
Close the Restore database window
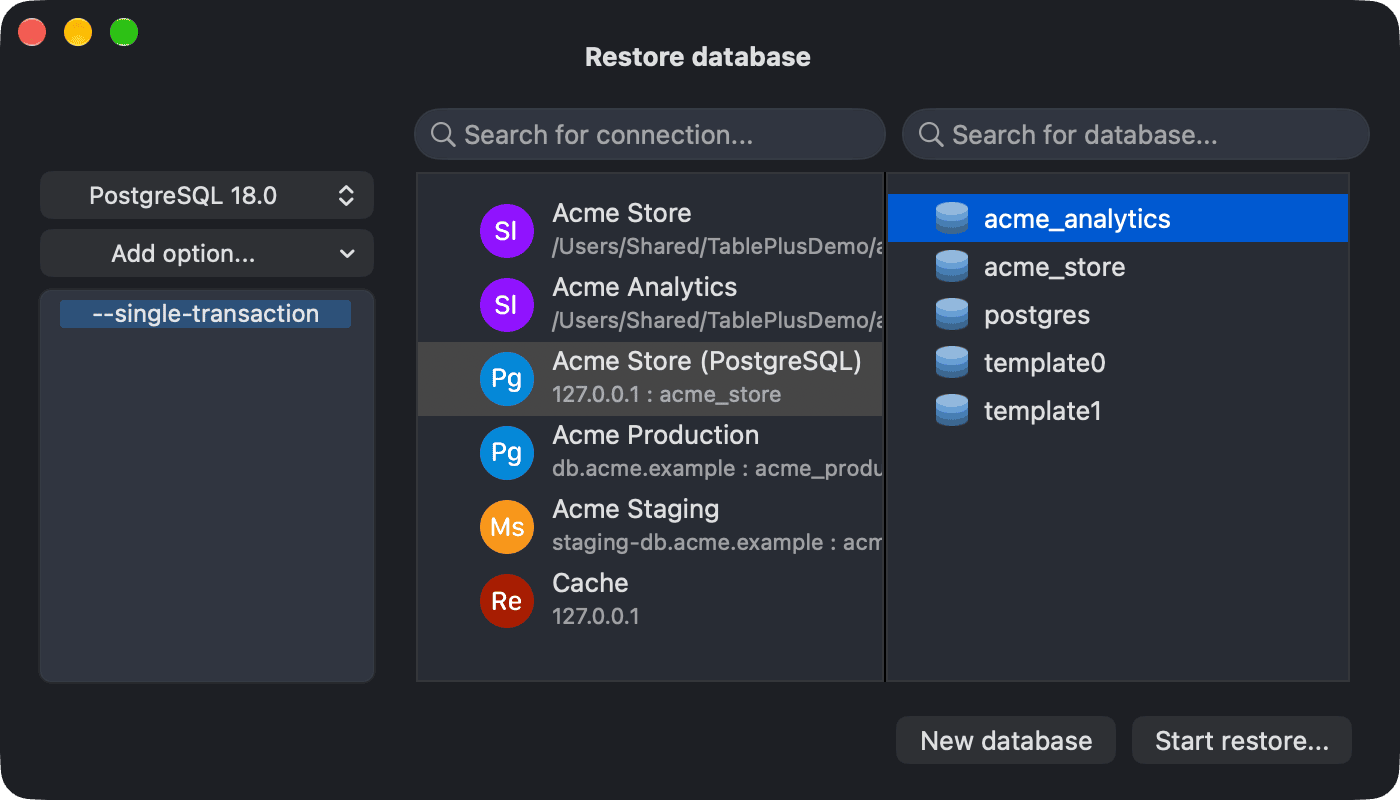pyautogui.click(x=32, y=32)
